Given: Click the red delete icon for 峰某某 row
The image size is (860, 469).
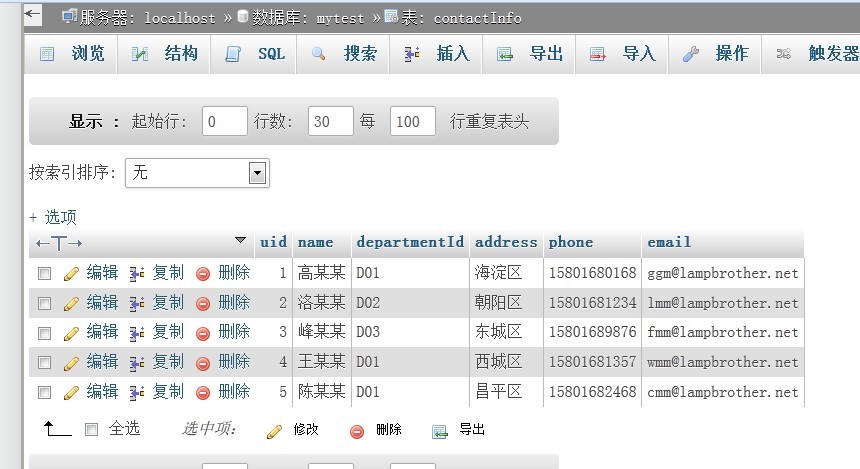Looking at the screenshot, I should pyautogui.click(x=203, y=332).
